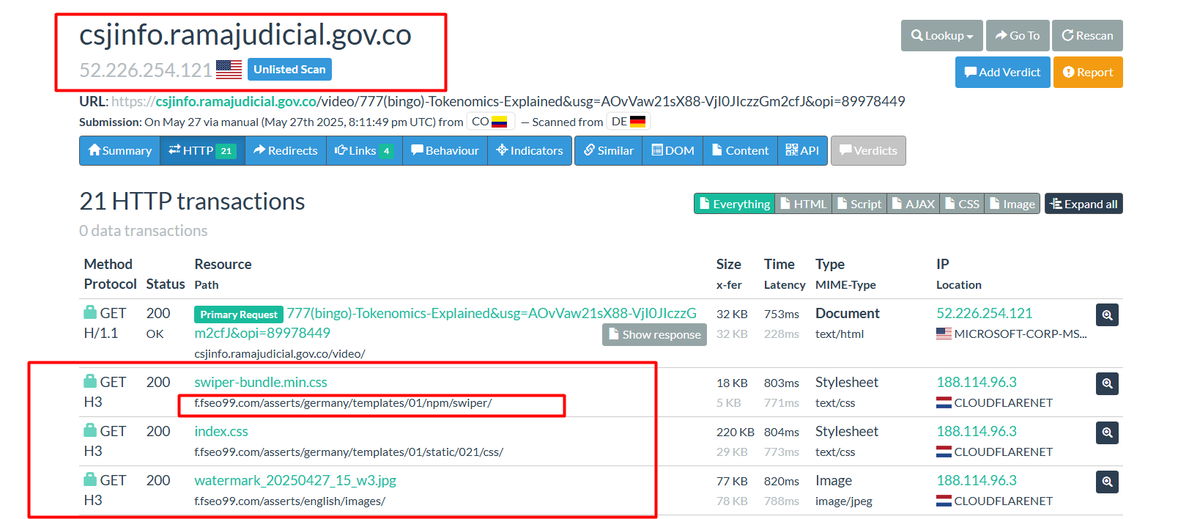
Task: Click the 188.114.96.3 IP in the watermark row
Action: point(976,480)
